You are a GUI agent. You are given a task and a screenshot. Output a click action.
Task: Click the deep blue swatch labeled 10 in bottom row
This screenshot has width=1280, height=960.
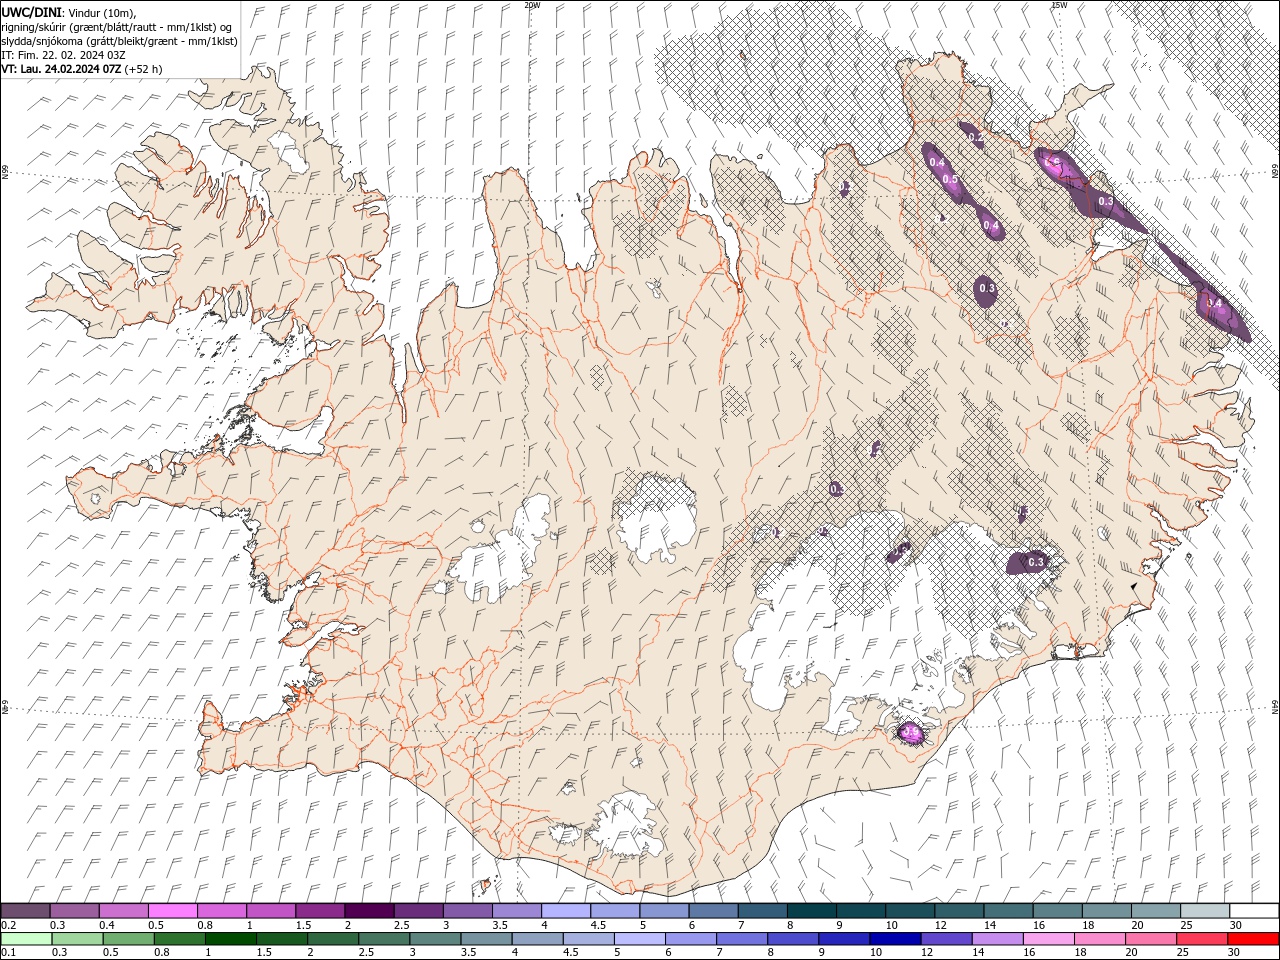[x=894, y=939]
